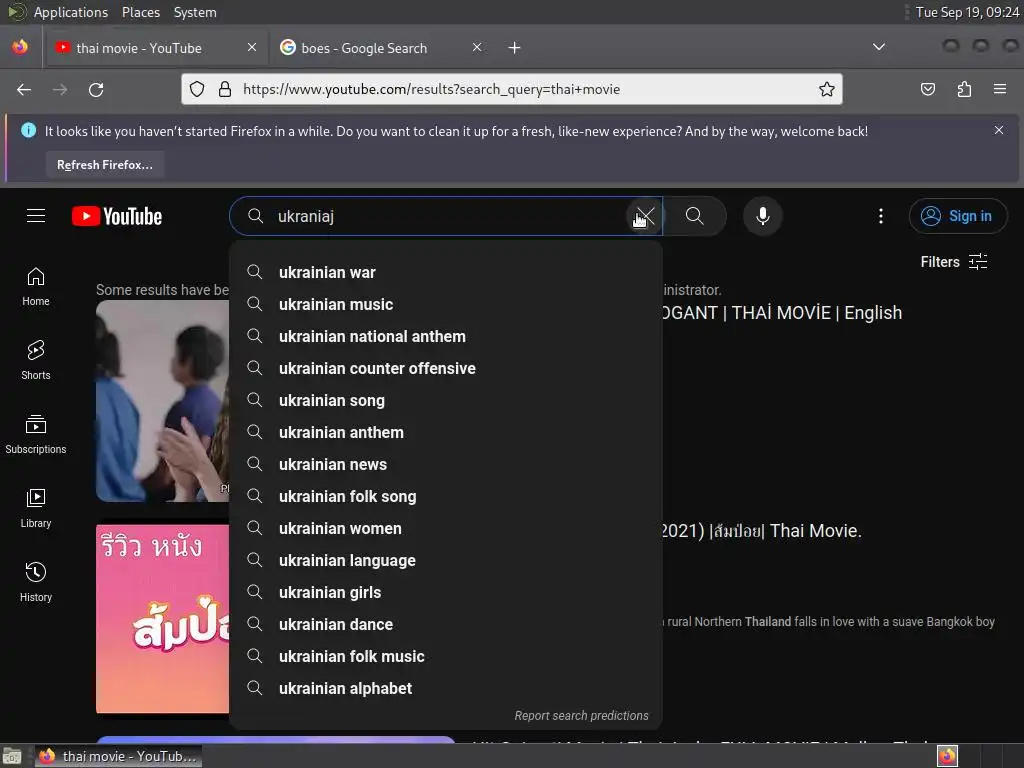Click Report search predictions link

pyautogui.click(x=581, y=715)
